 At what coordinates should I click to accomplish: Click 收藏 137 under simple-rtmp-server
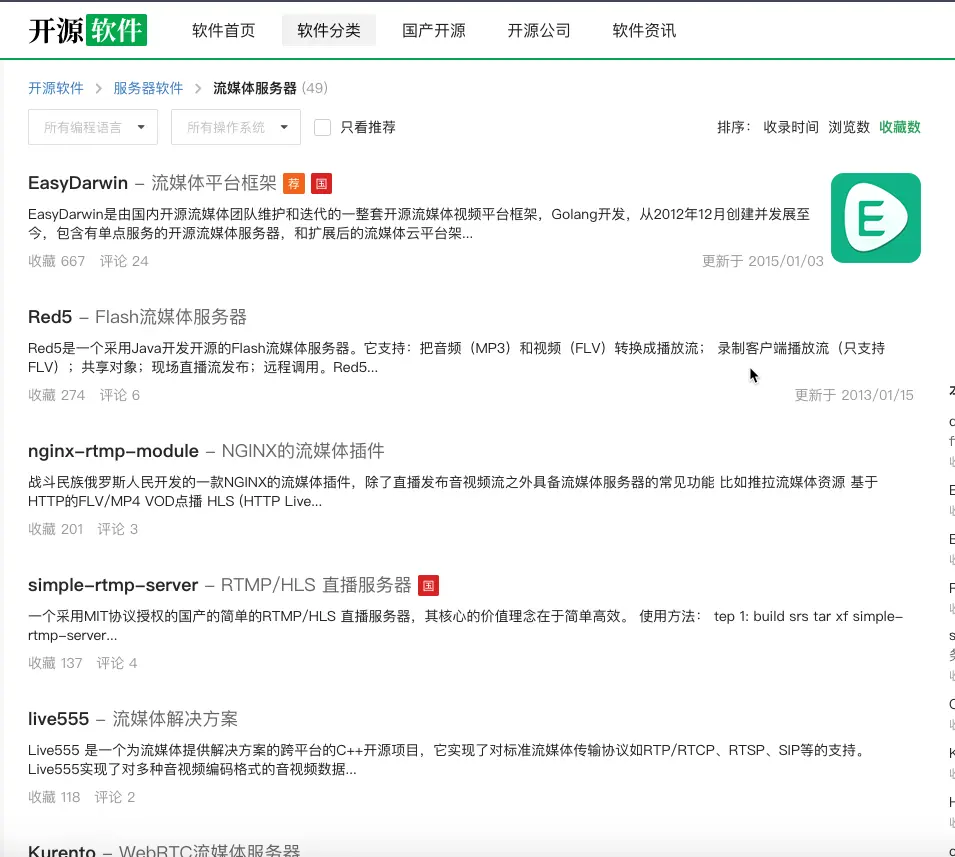click(55, 663)
